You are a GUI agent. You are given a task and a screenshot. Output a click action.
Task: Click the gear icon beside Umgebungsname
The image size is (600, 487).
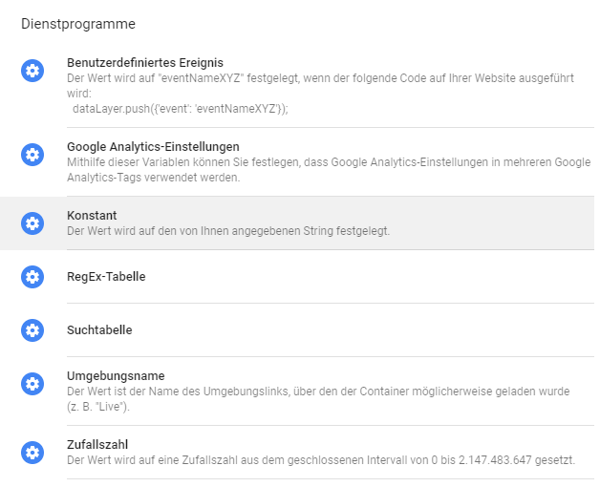tap(33, 384)
